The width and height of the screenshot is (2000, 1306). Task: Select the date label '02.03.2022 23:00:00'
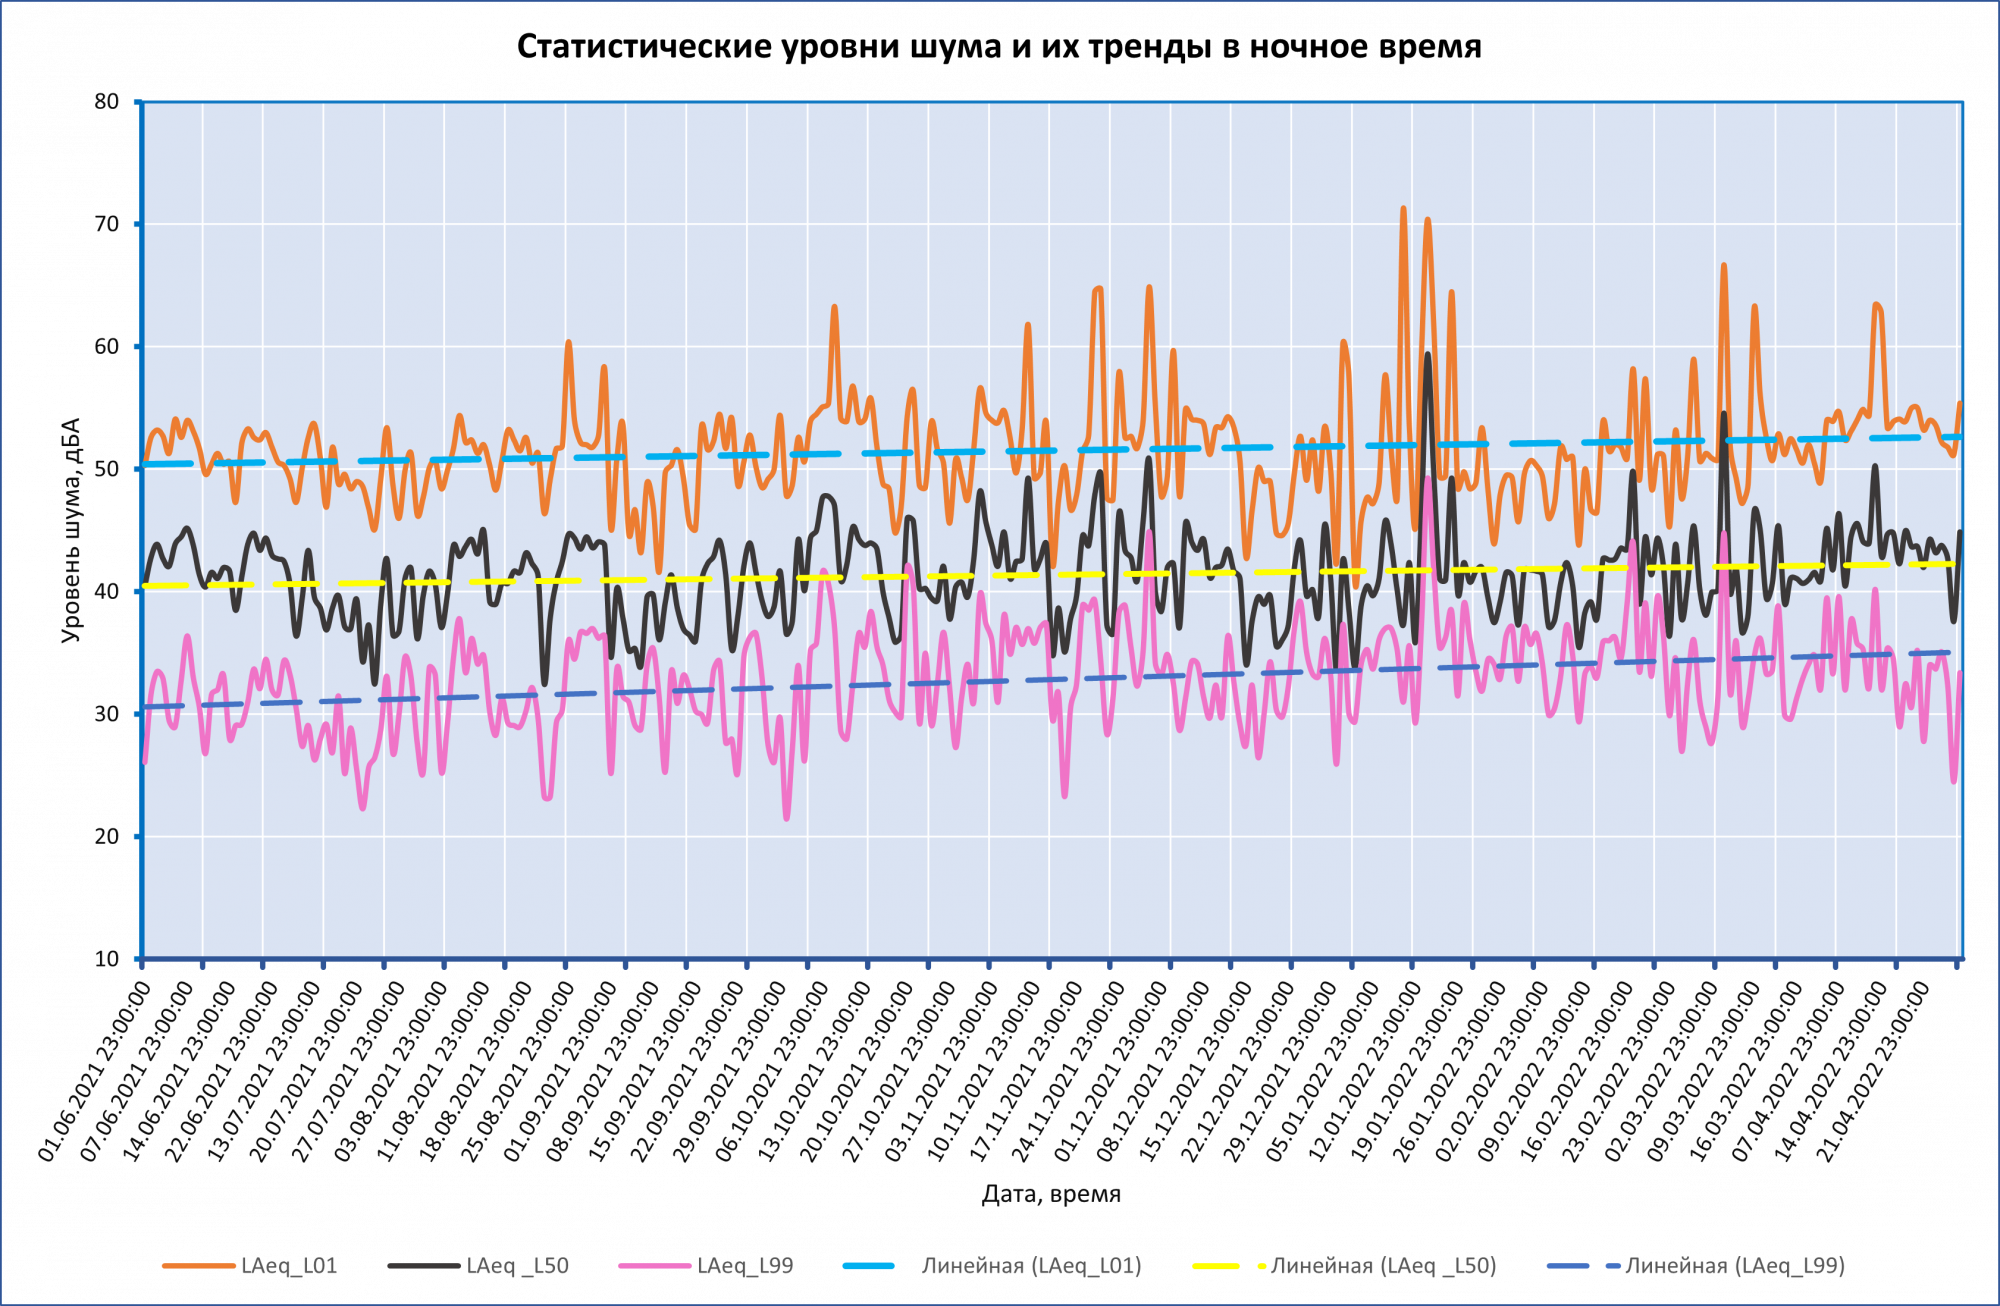click(x=1661, y=1071)
